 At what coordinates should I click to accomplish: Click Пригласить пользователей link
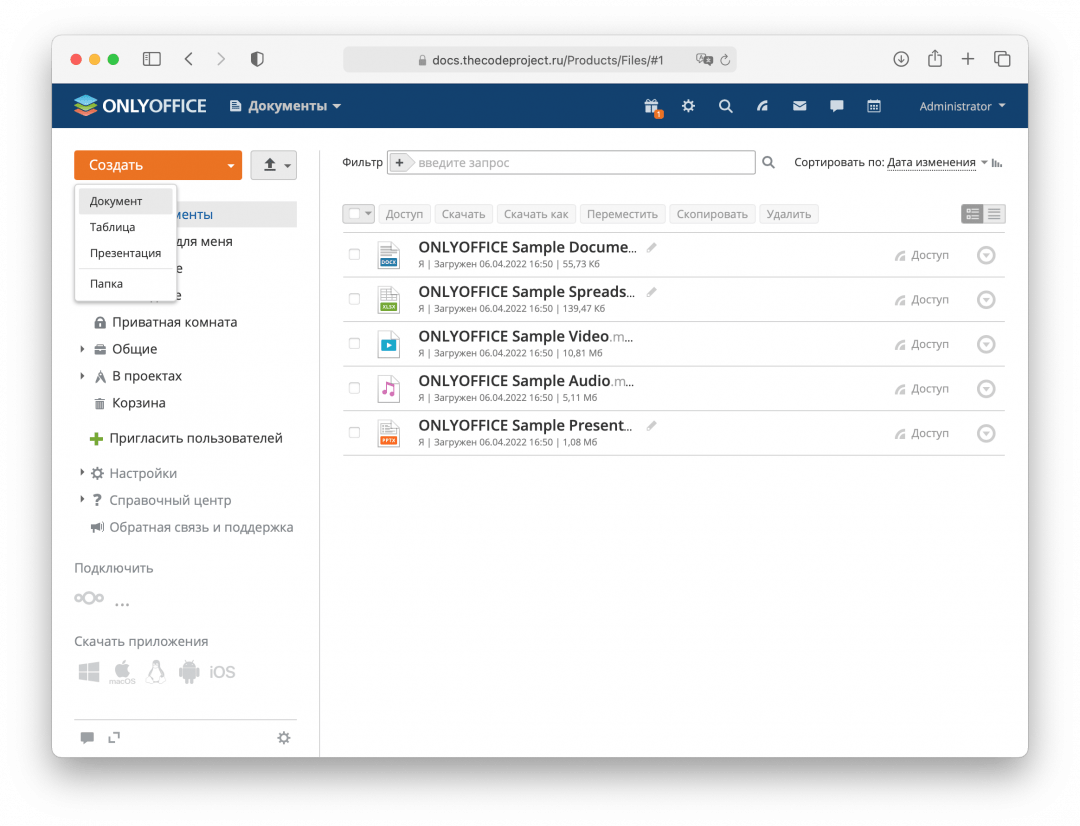(x=196, y=438)
